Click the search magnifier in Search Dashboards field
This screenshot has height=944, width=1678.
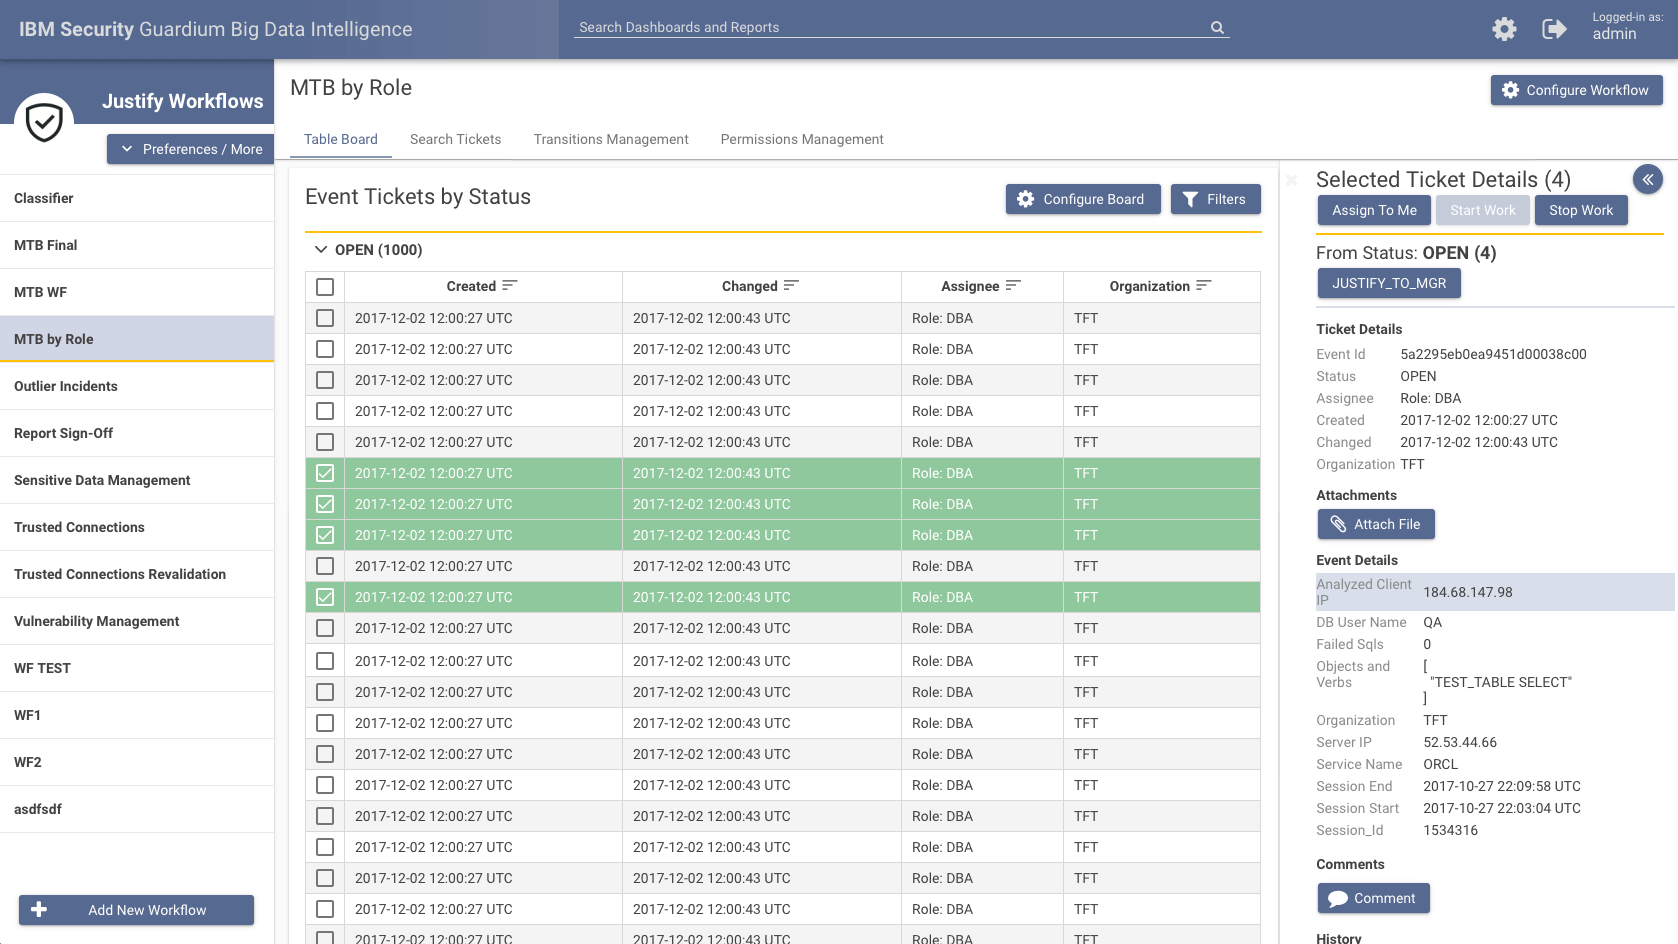[1216, 27]
